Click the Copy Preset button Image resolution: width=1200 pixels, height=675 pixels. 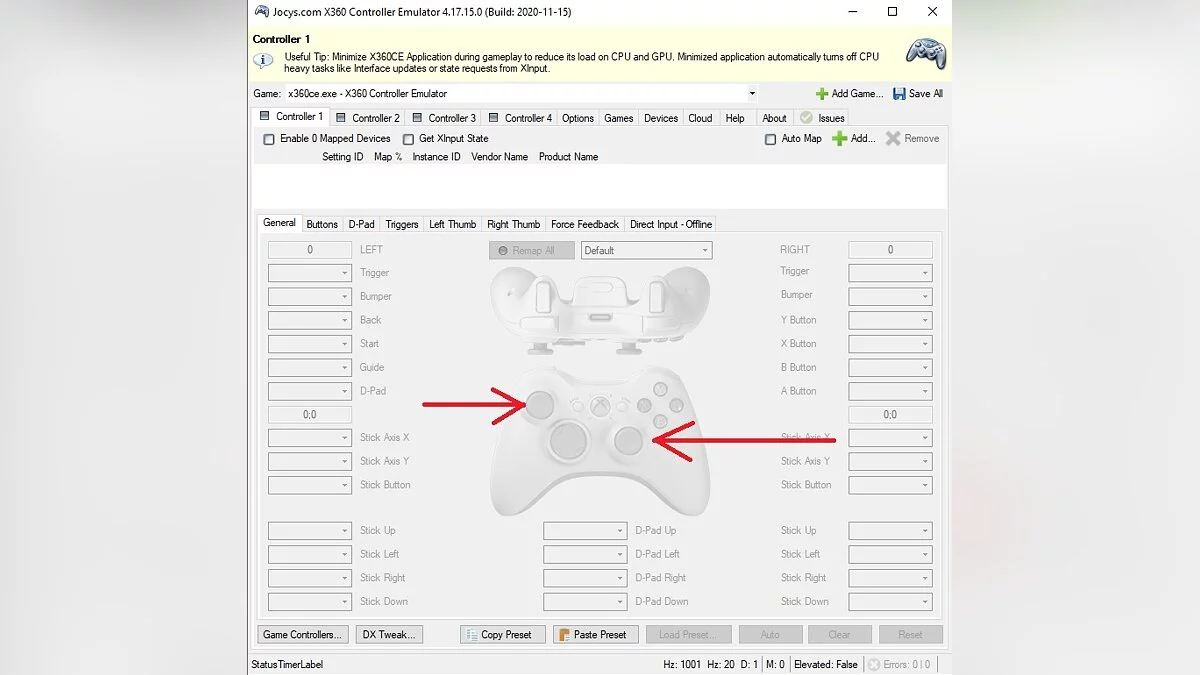(x=503, y=635)
